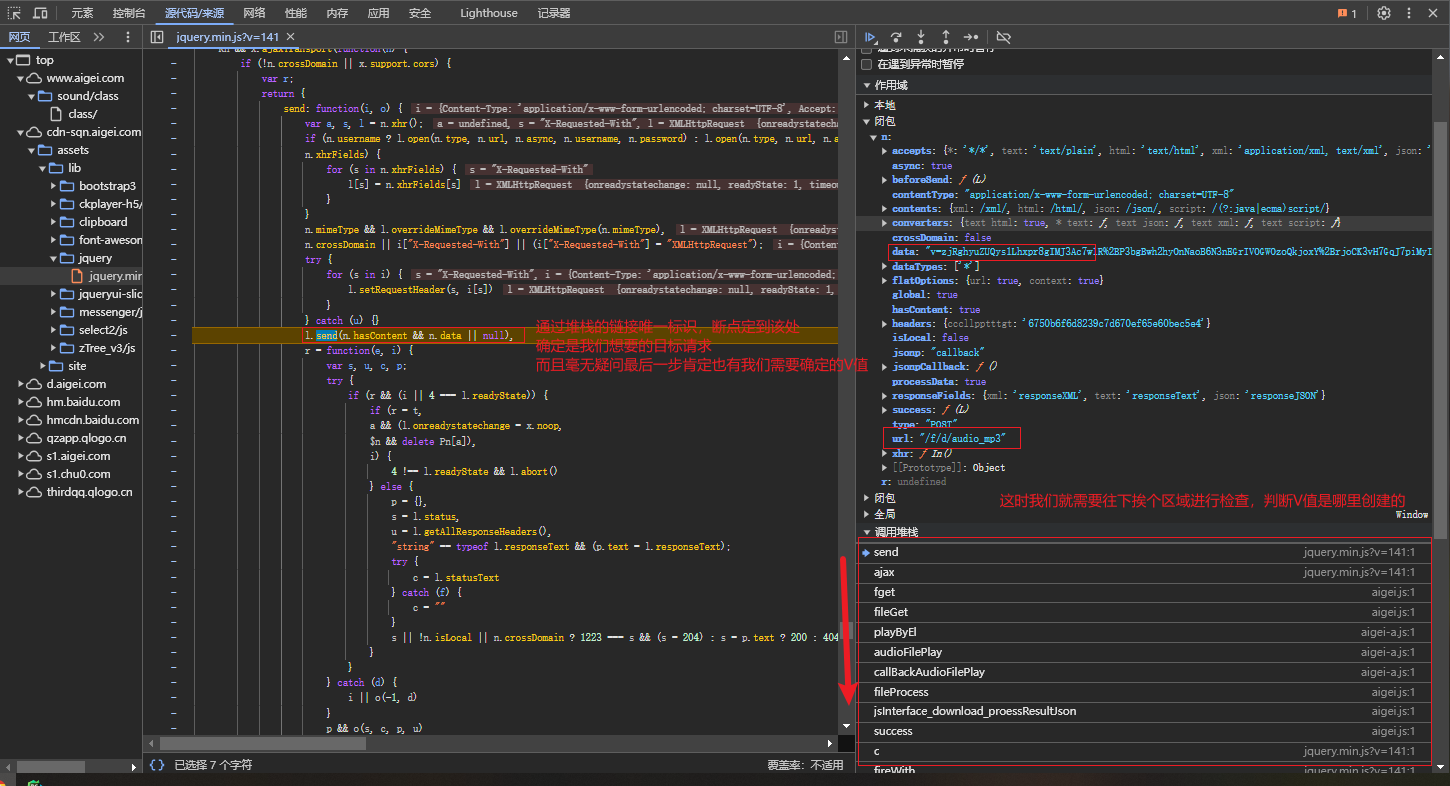
Task: Open DevTools settings gear
Action: [x=1384, y=13]
